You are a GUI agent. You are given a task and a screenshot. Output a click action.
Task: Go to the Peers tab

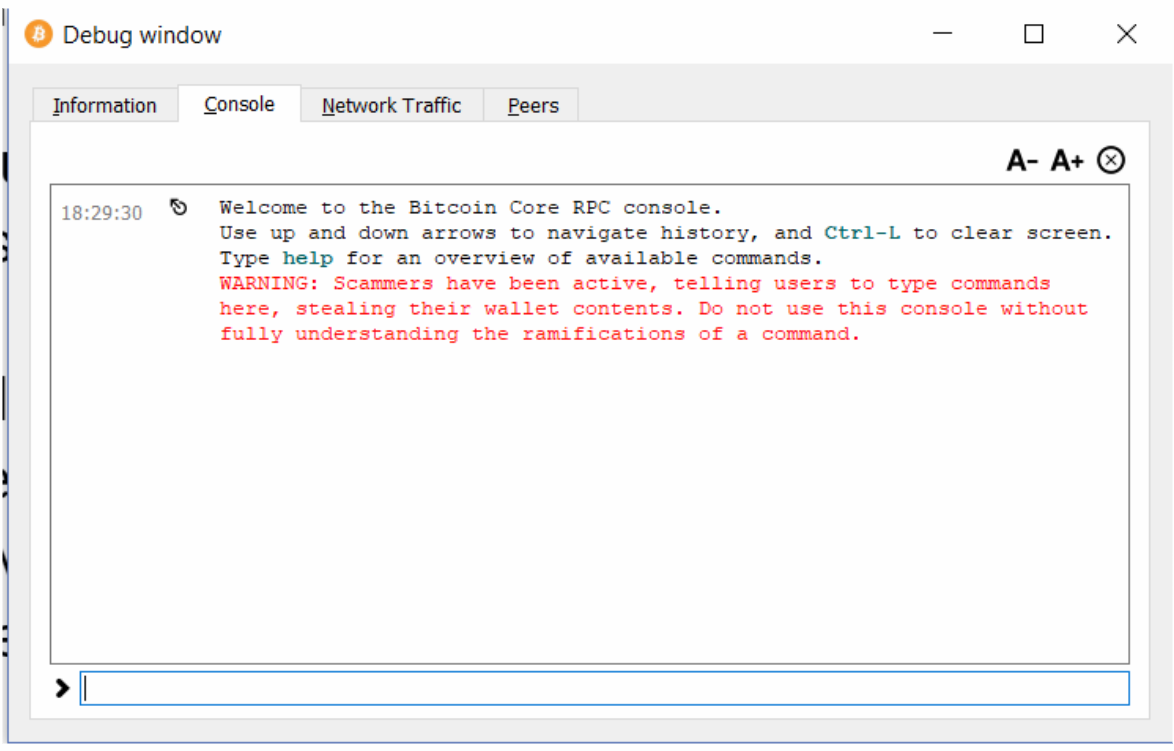pyautogui.click(x=533, y=106)
